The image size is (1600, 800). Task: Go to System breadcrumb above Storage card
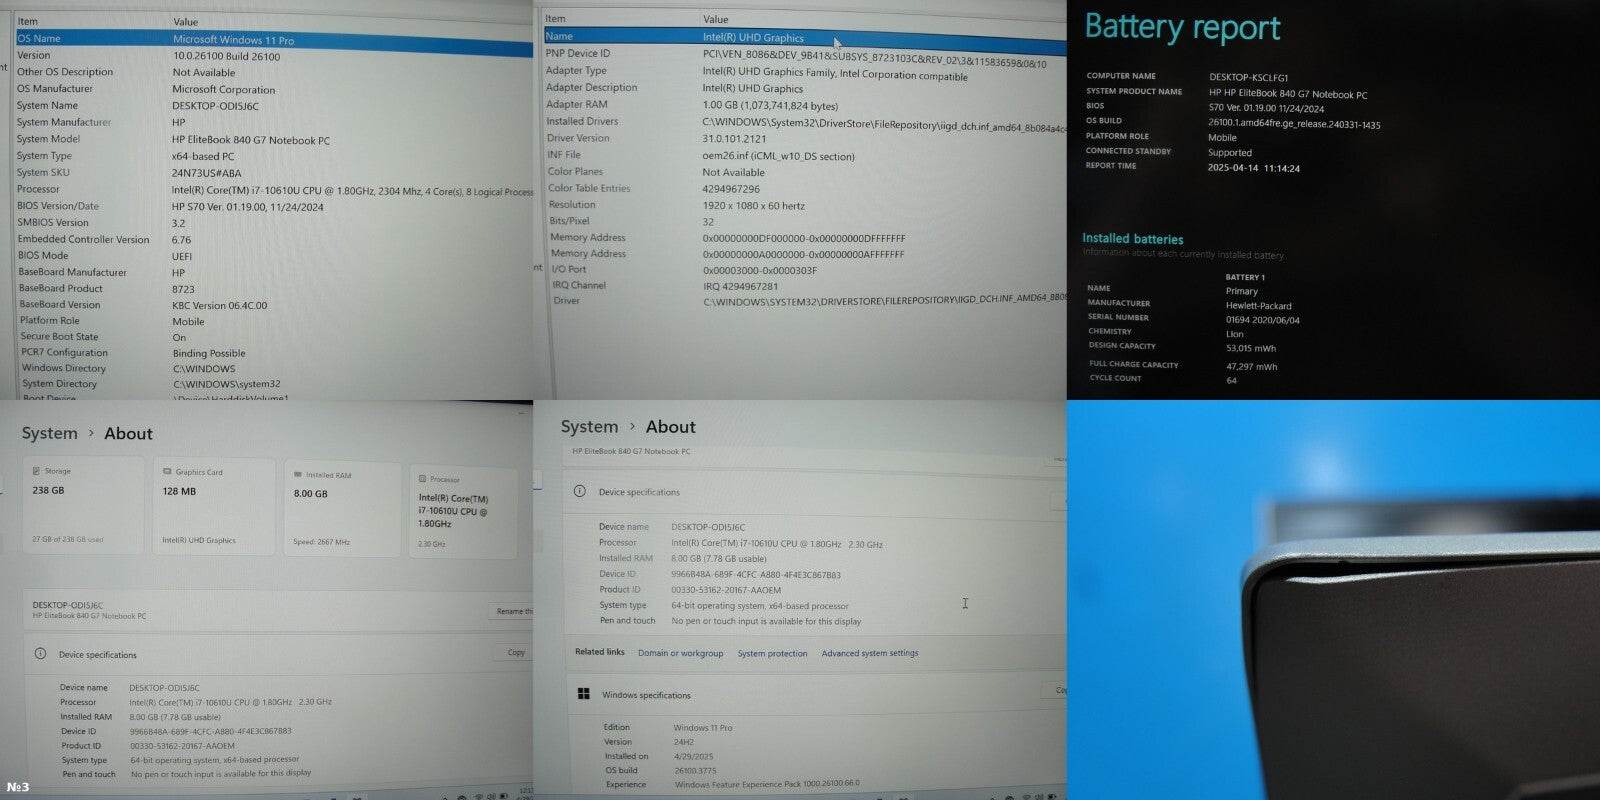49,433
